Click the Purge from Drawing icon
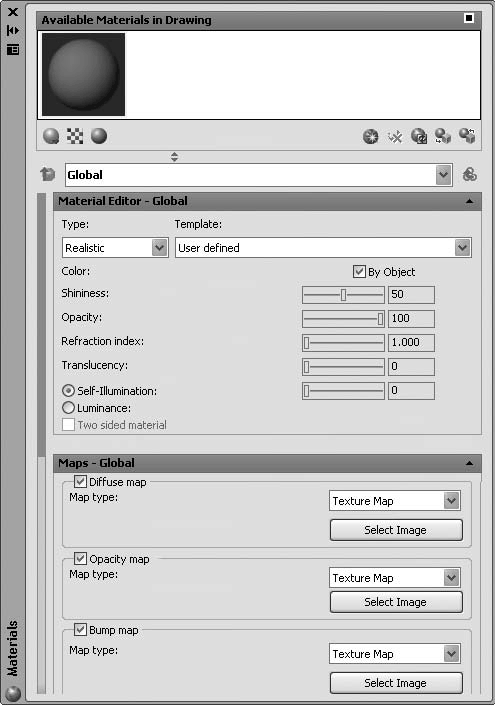 tap(395, 136)
